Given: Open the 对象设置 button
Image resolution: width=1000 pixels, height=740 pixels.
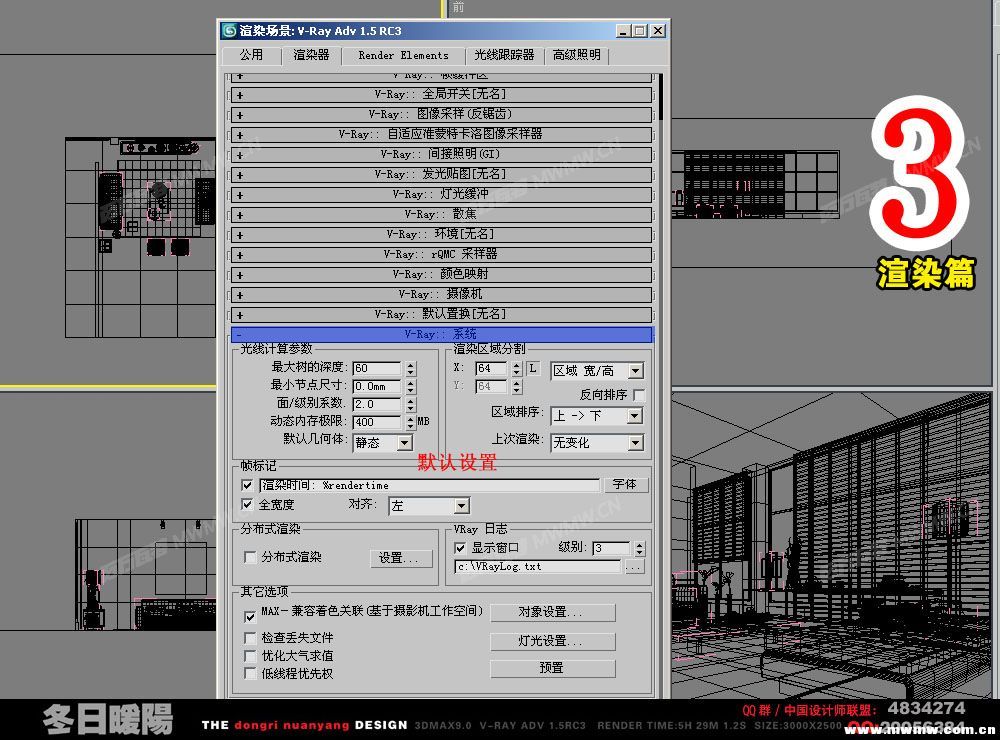Looking at the screenshot, I should tap(552, 612).
